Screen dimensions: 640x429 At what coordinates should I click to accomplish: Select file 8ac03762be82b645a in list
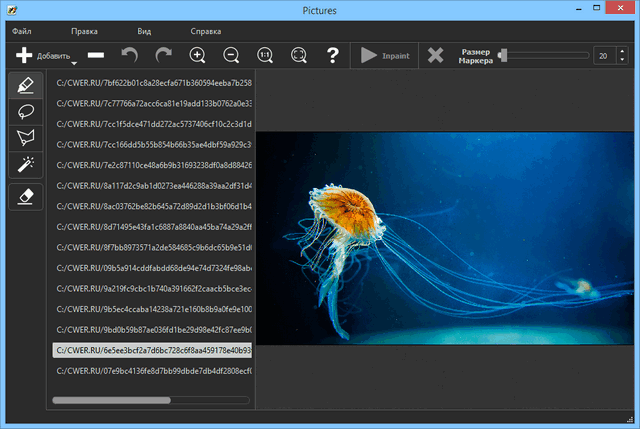[152, 206]
